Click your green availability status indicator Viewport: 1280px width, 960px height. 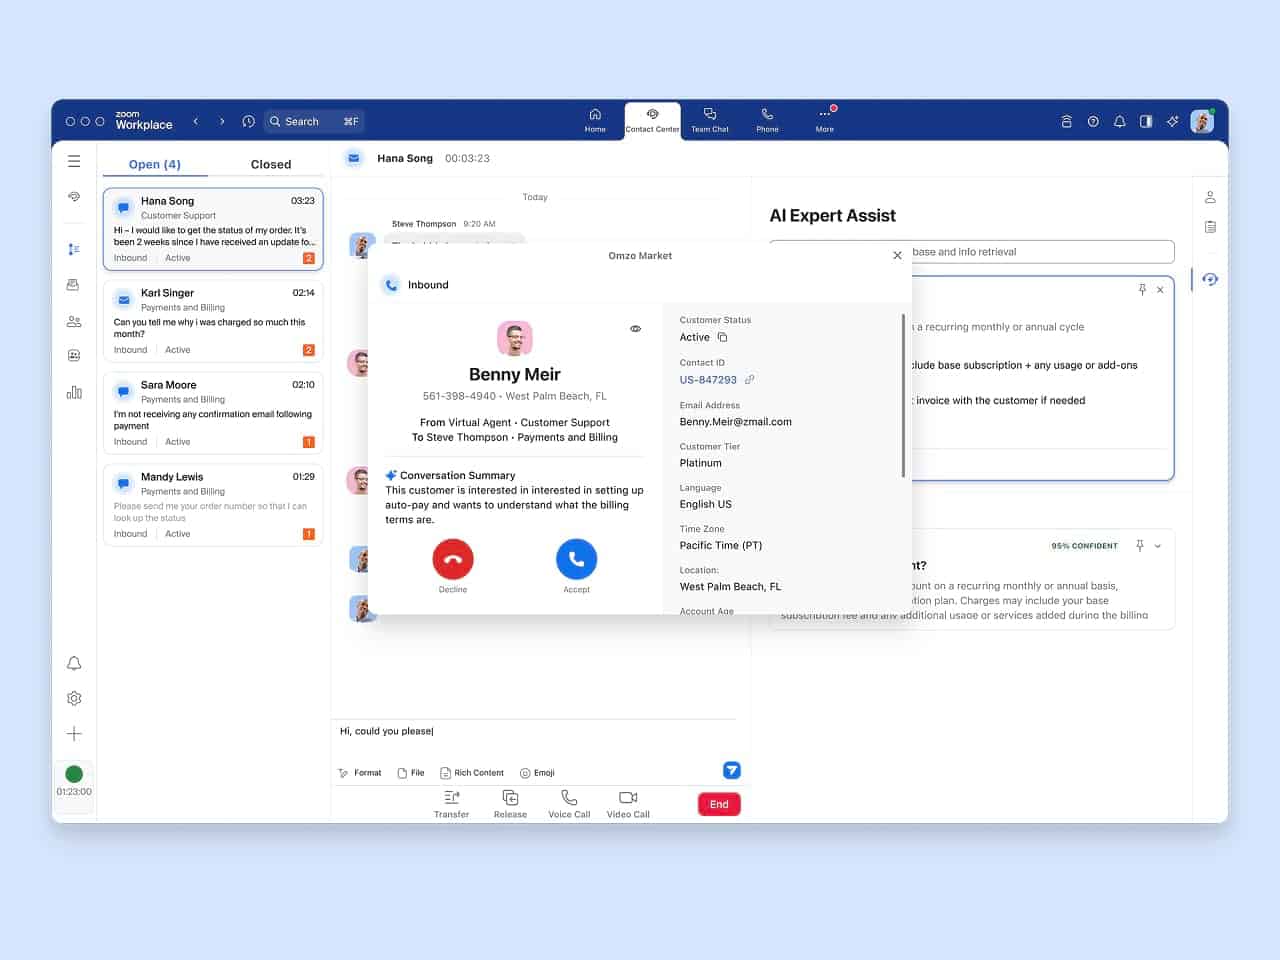pos(74,773)
